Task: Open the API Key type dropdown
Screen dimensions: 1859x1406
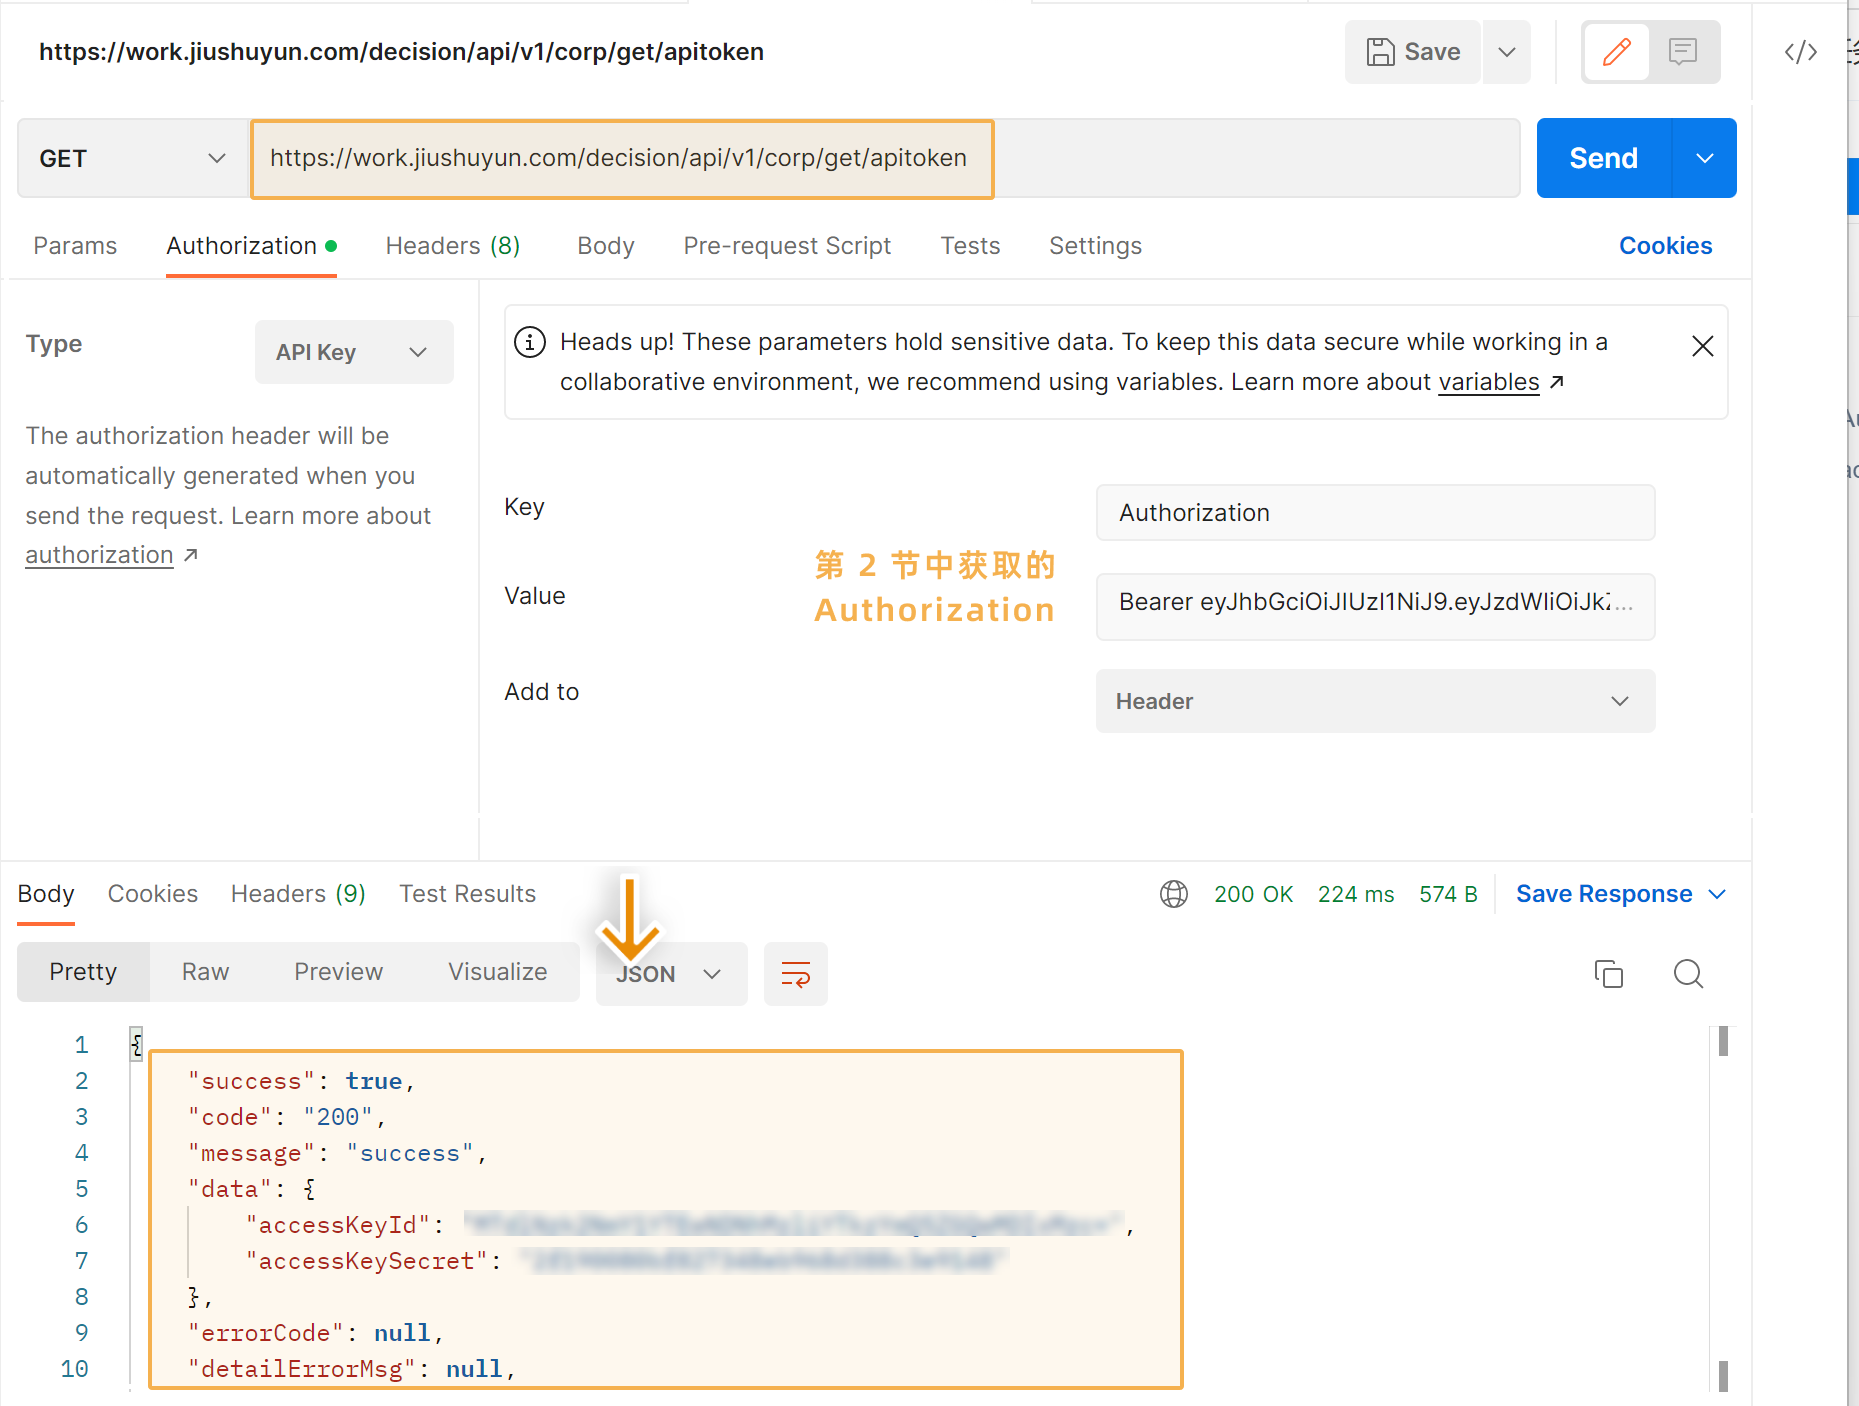Action: pos(354,352)
